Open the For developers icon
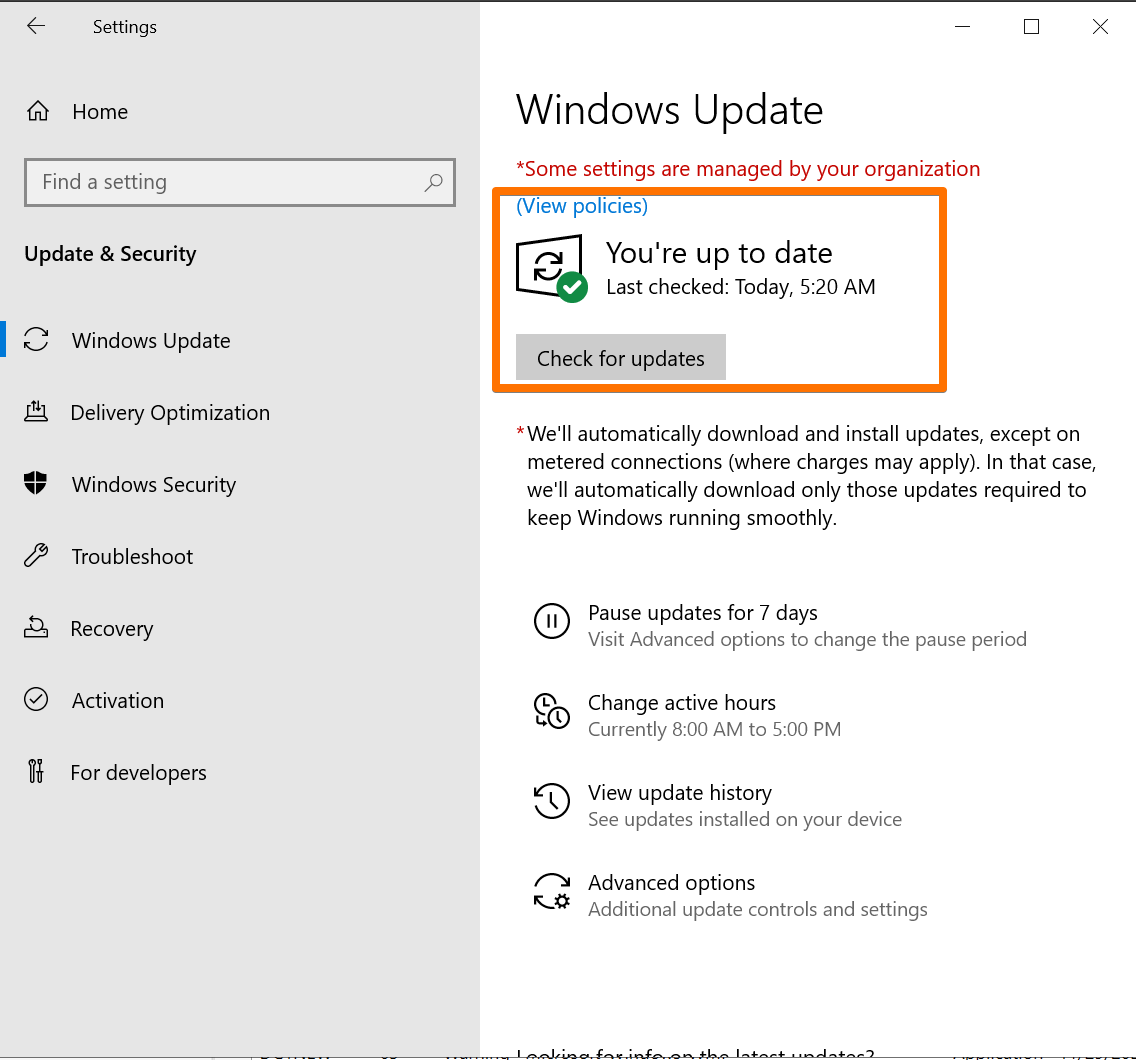This screenshot has width=1136, height=1060. (37, 772)
